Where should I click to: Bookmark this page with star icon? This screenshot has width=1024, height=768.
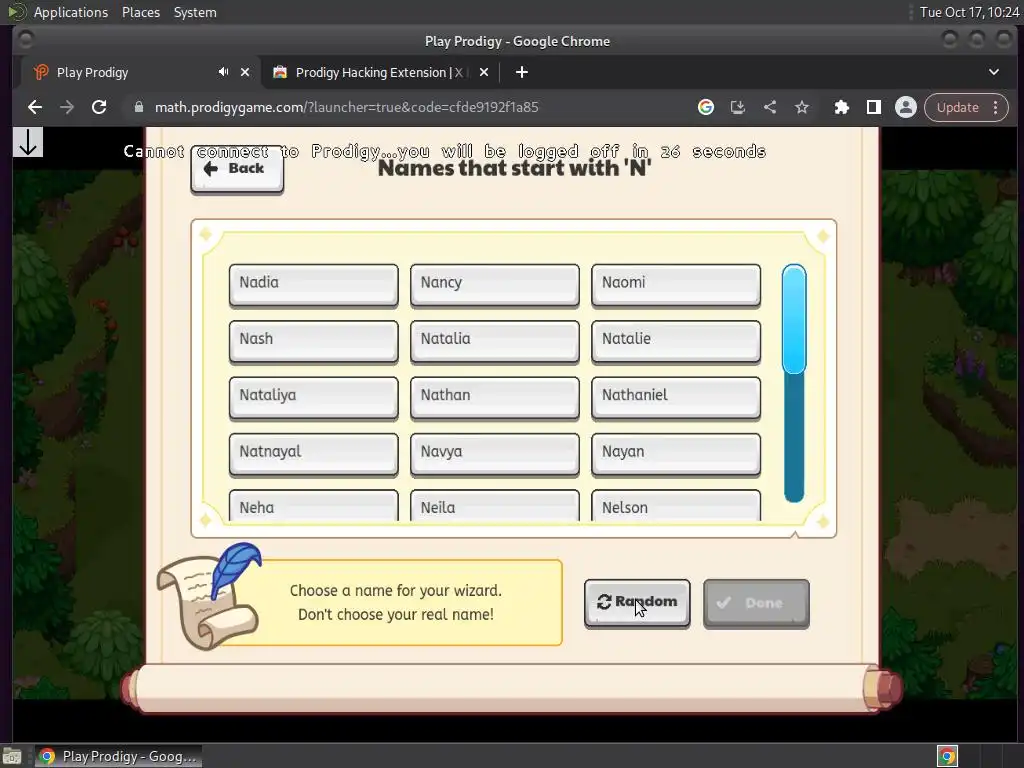pos(802,107)
